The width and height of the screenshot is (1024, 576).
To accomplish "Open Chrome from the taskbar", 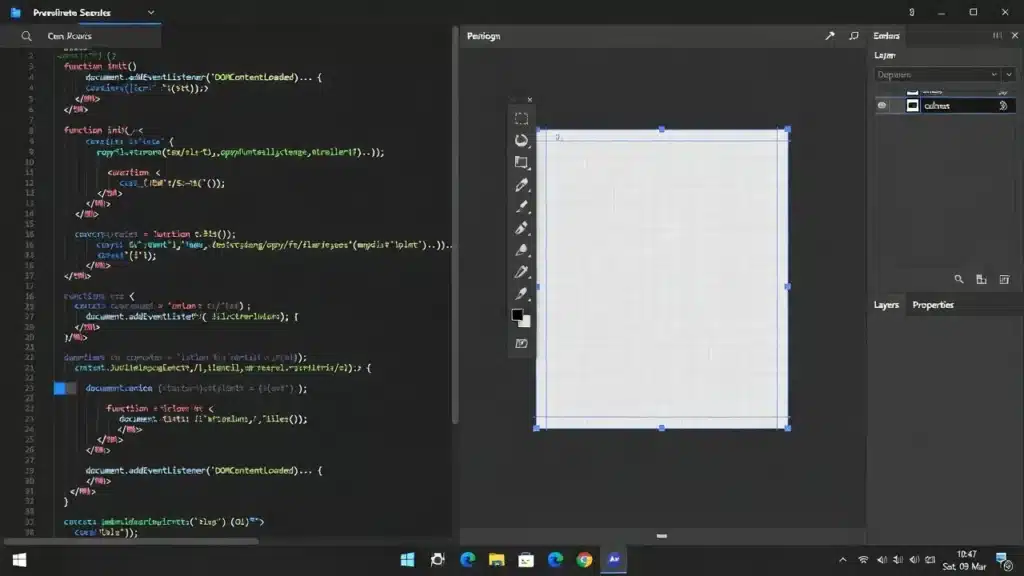I will 584,560.
